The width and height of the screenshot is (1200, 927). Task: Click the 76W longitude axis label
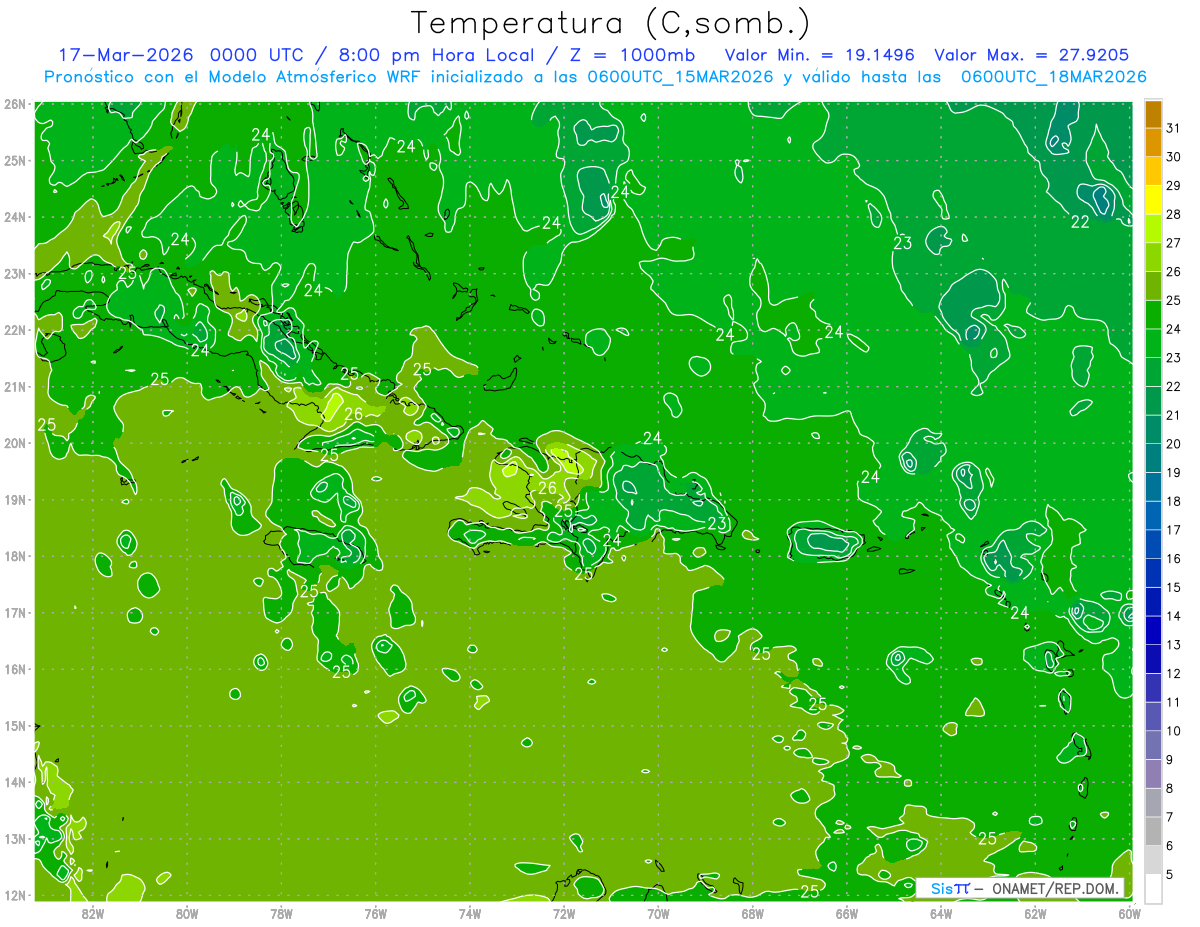click(375, 913)
